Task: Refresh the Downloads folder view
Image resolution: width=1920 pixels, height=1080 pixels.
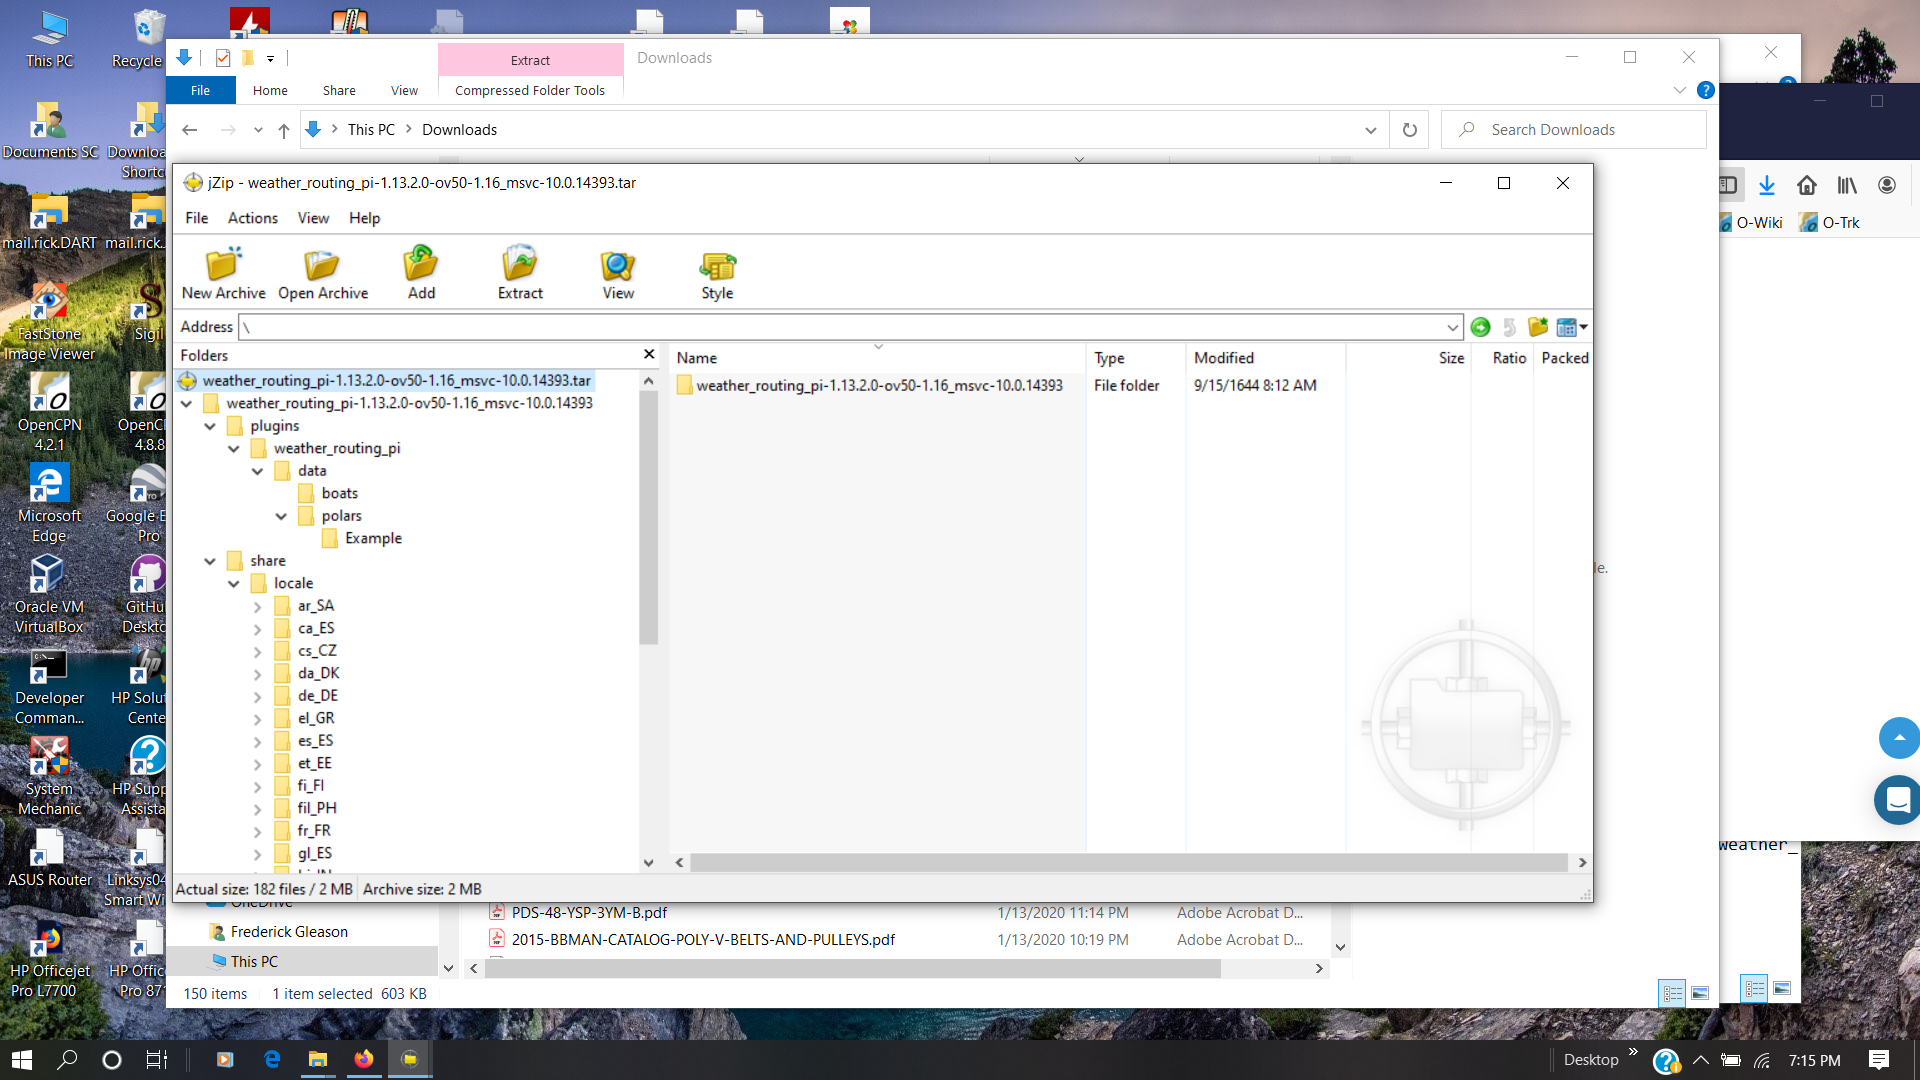Action: click(1410, 129)
